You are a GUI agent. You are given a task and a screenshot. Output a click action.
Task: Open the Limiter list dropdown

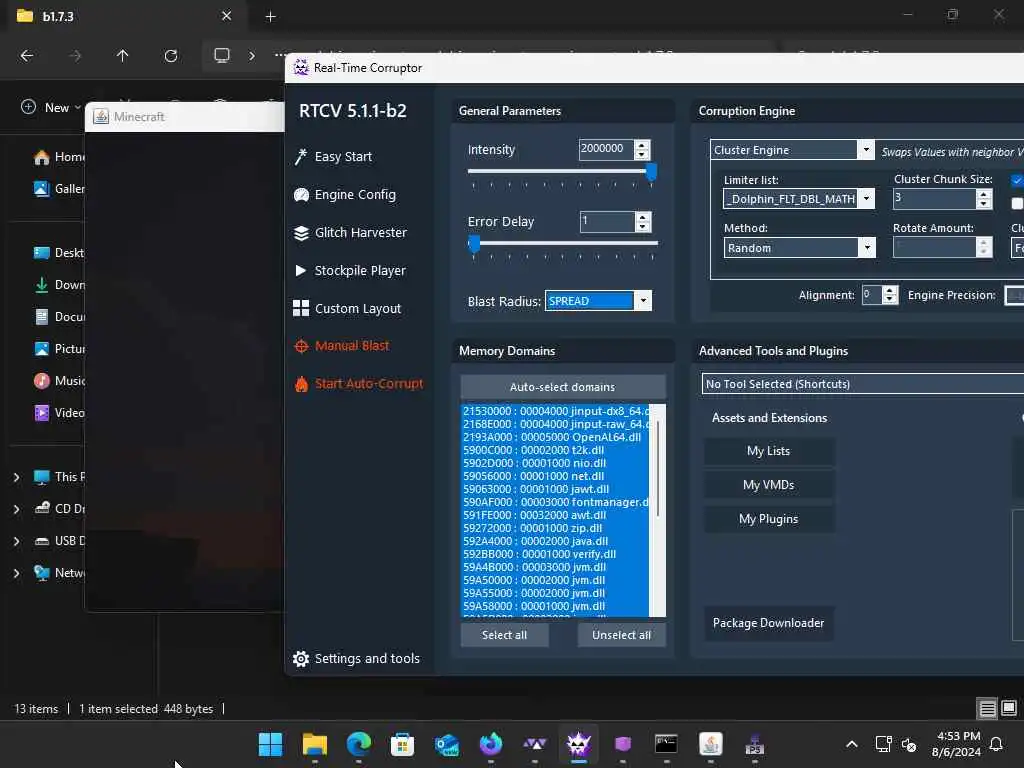coord(867,199)
